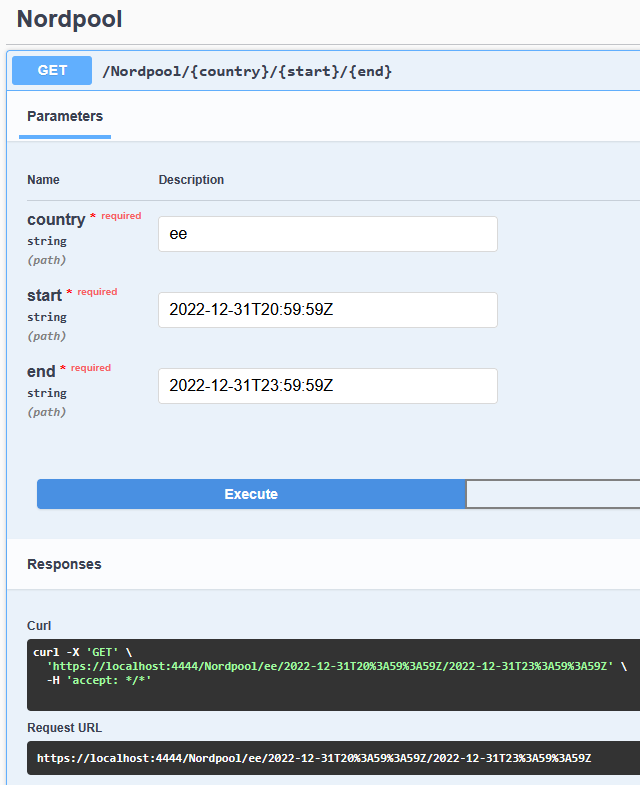Click the Name column header

click(x=43, y=180)
